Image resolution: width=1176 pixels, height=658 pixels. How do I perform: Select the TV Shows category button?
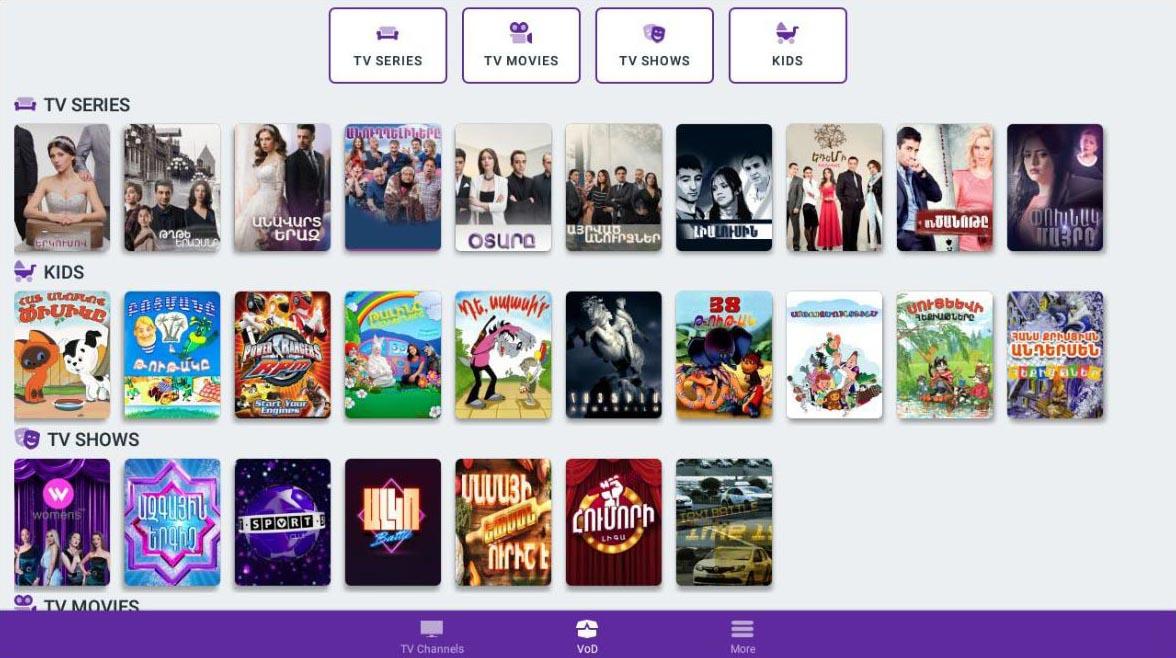tap(654, 45)
